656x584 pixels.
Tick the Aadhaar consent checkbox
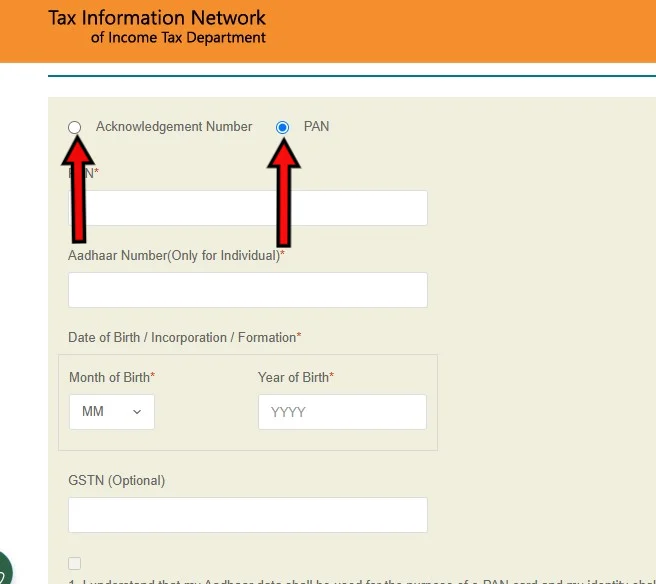pyautogui.click(x=74, y=564)
